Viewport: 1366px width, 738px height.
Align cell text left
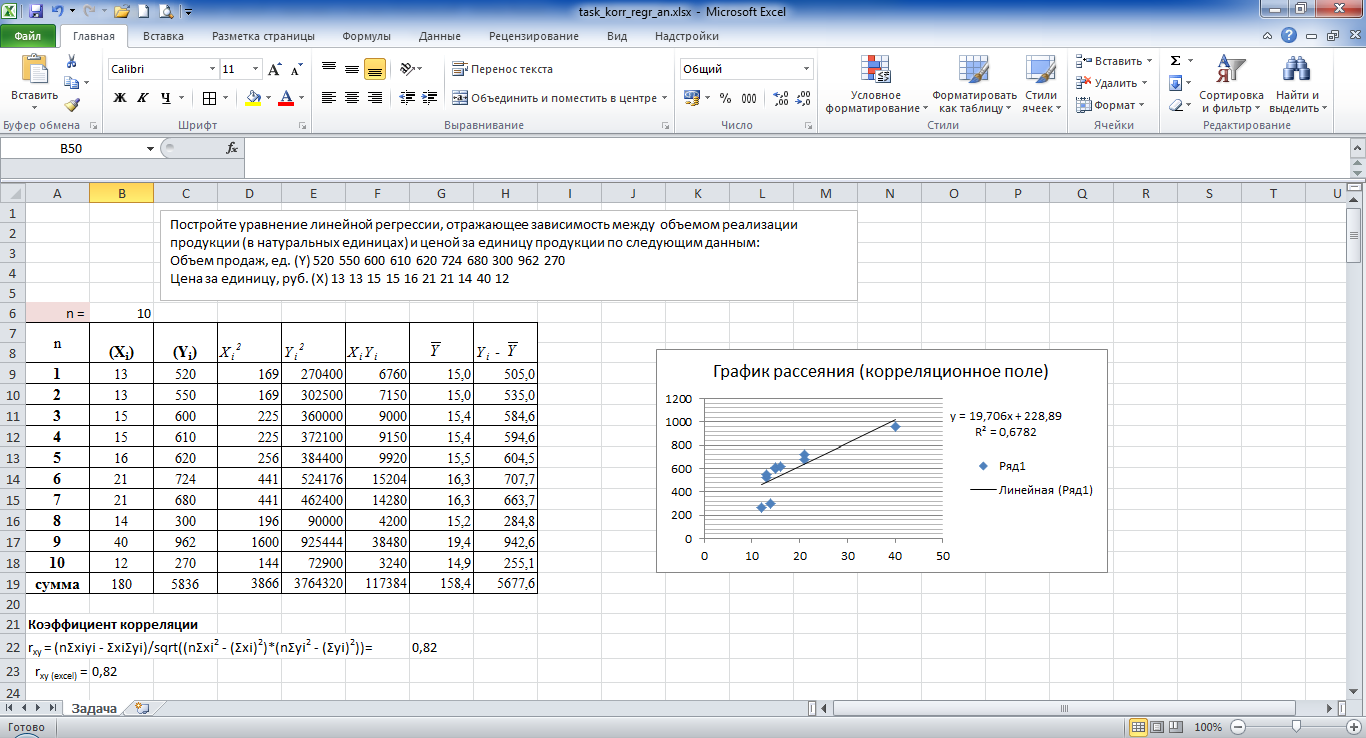tap(329, 98)
